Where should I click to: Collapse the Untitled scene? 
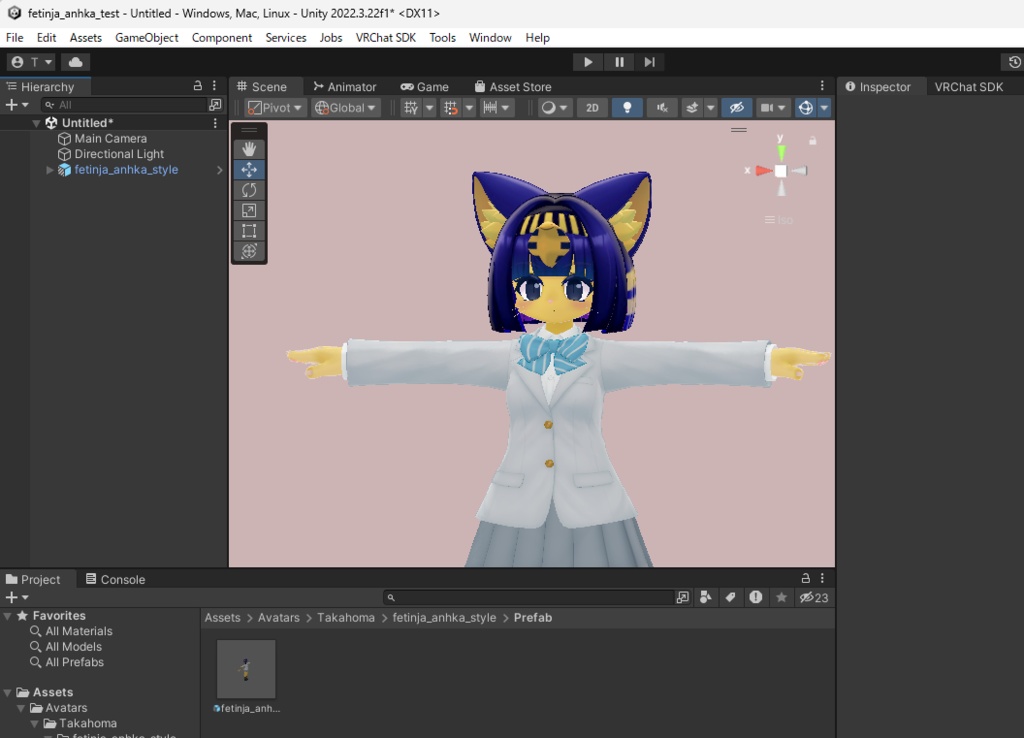[x=37, y=123]
